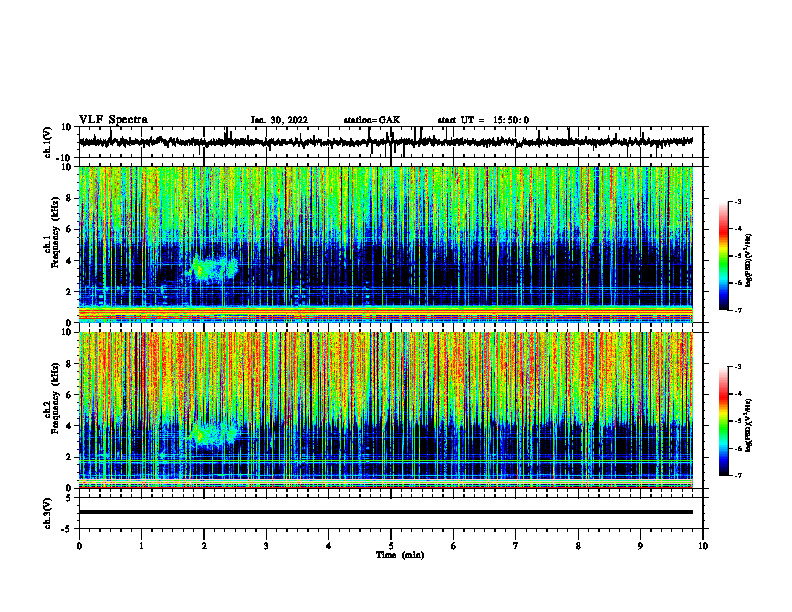Click the "4" tick on the time axis
Viewport: 792px width, 612px height.
coord(329,546)
